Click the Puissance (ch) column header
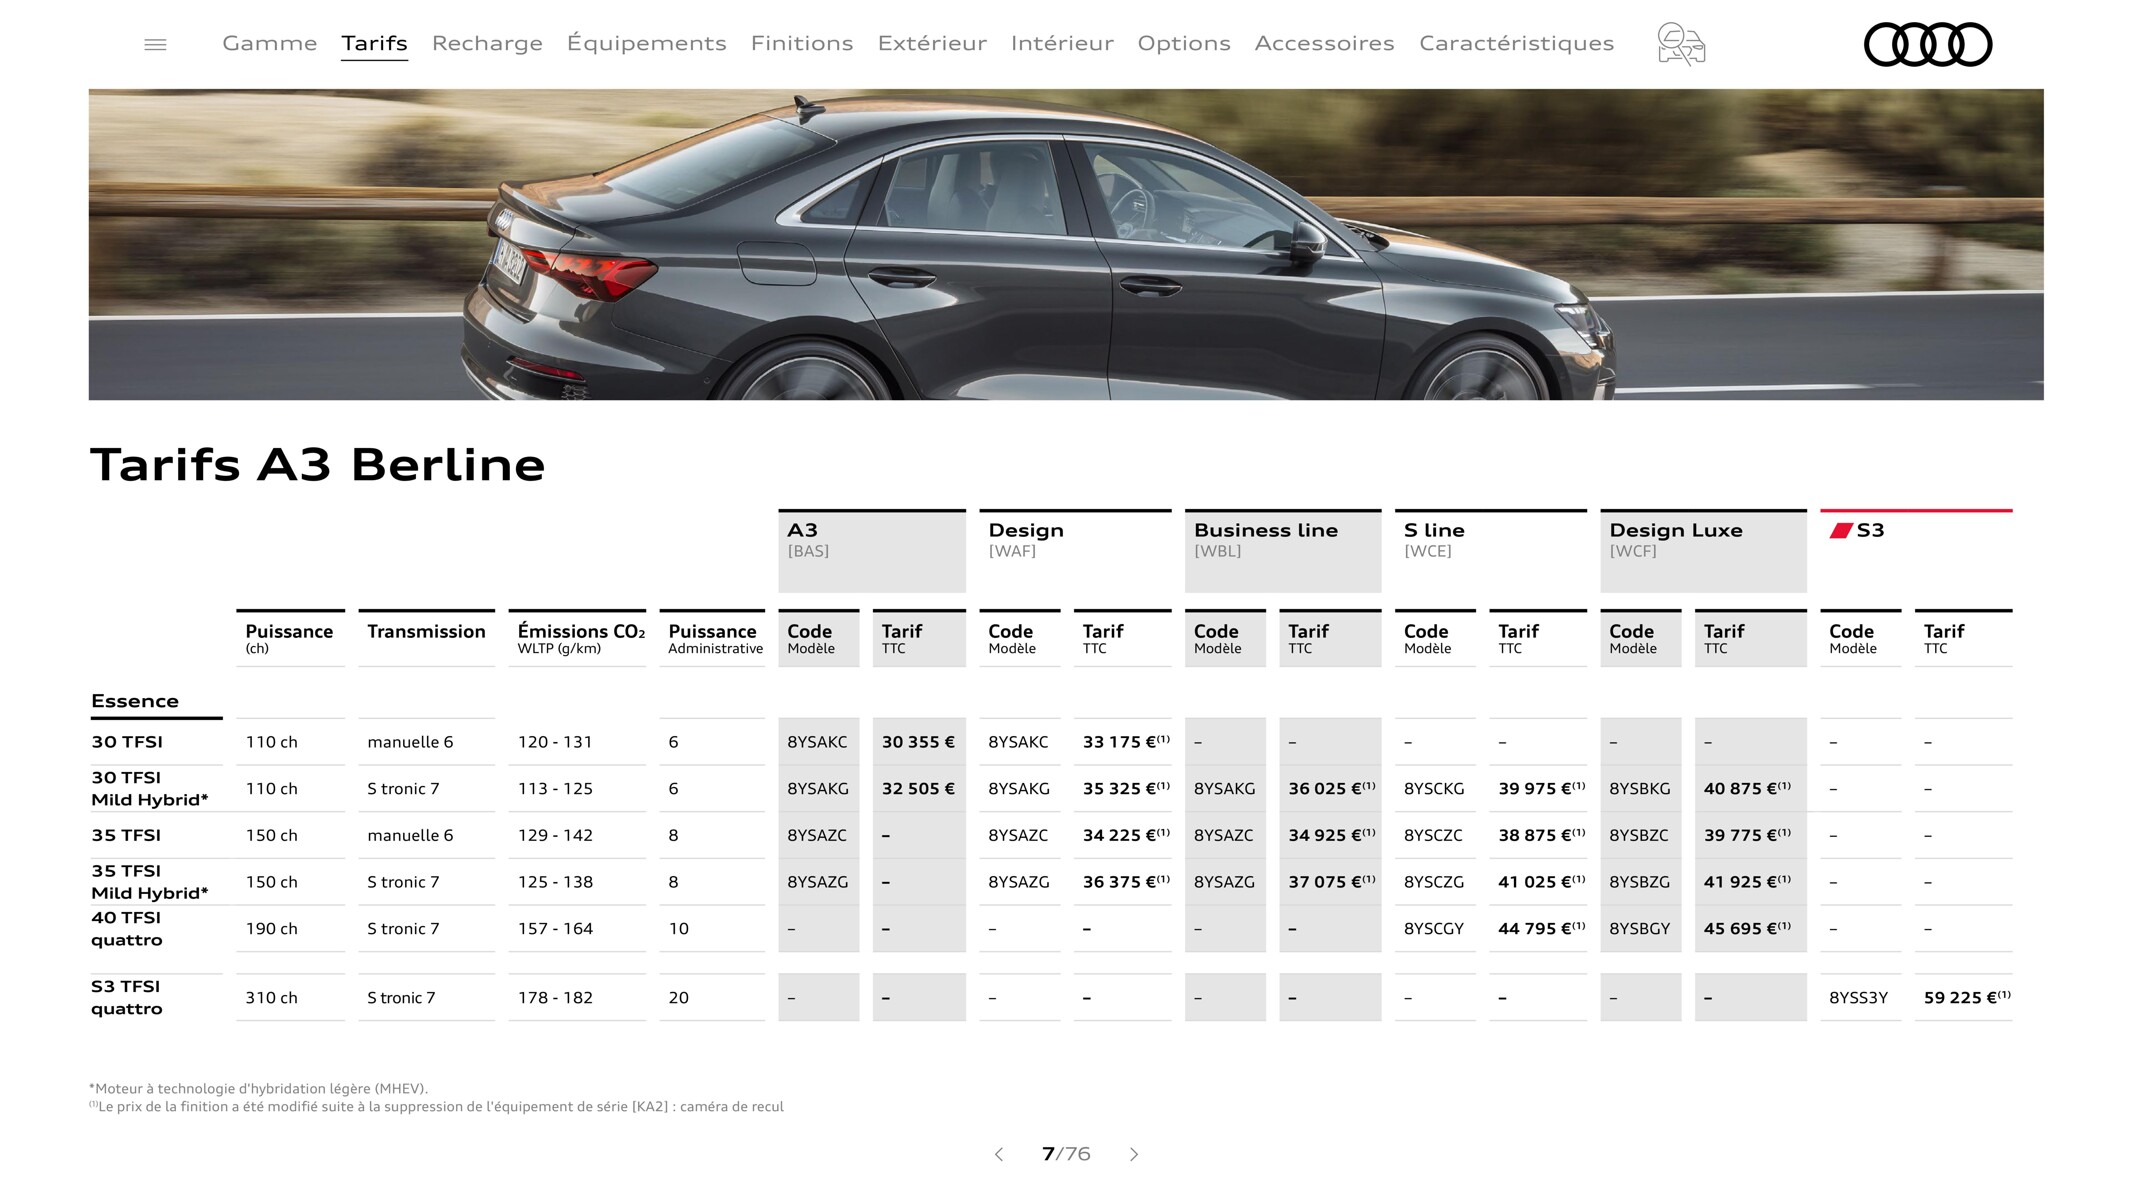This screenshot has width=2133, height=1200. click(290, 638)
